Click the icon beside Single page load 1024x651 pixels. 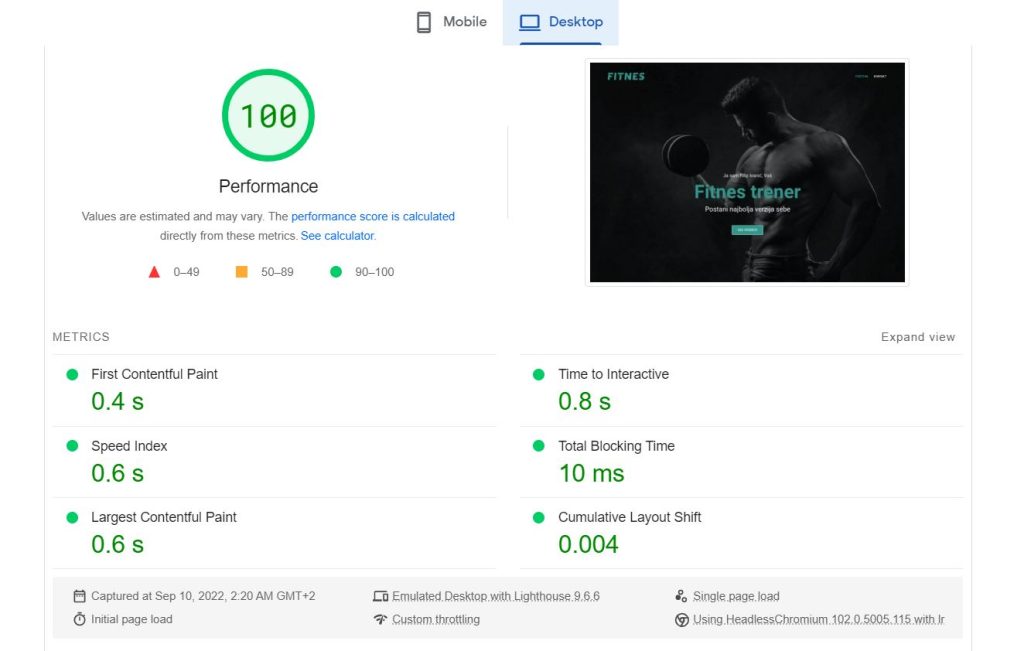(682, 595)
